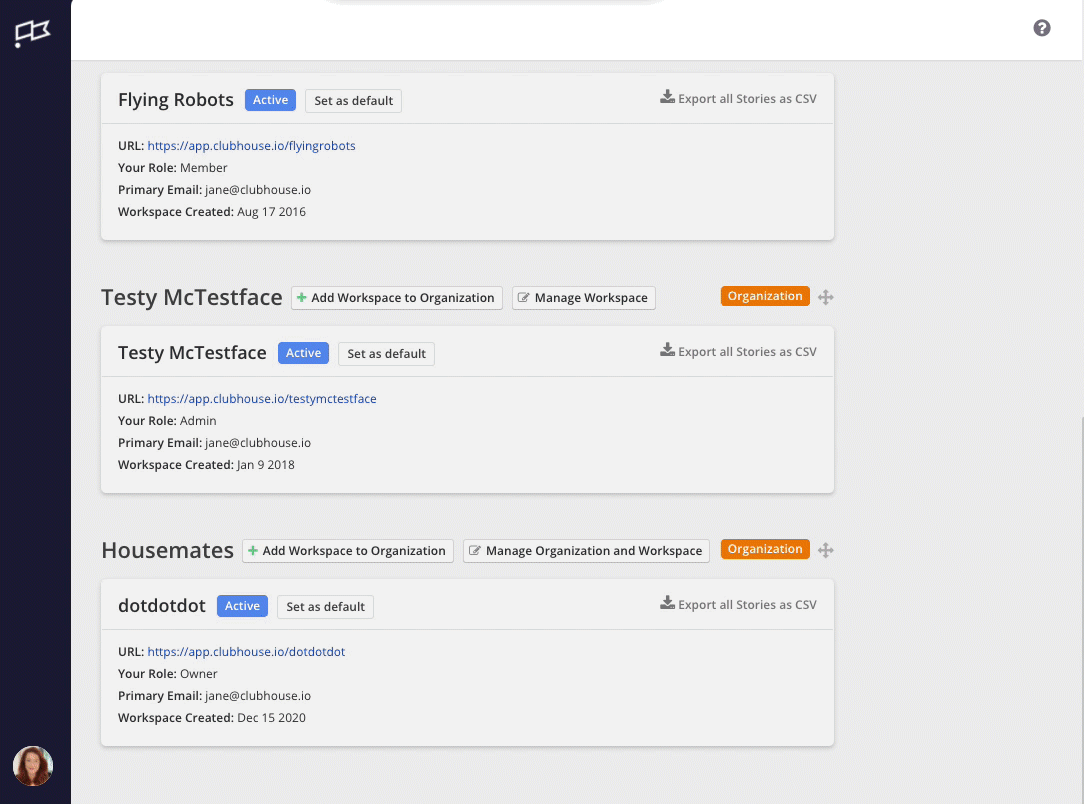Select 'Your Role: Admin' text

point(167,420)
